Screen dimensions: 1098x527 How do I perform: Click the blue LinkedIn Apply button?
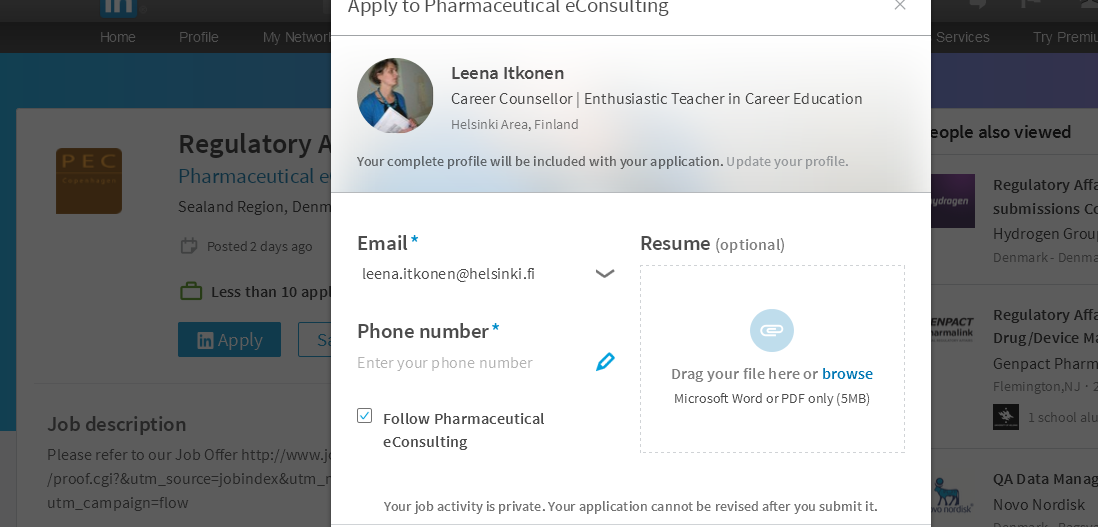pos(229,339)
